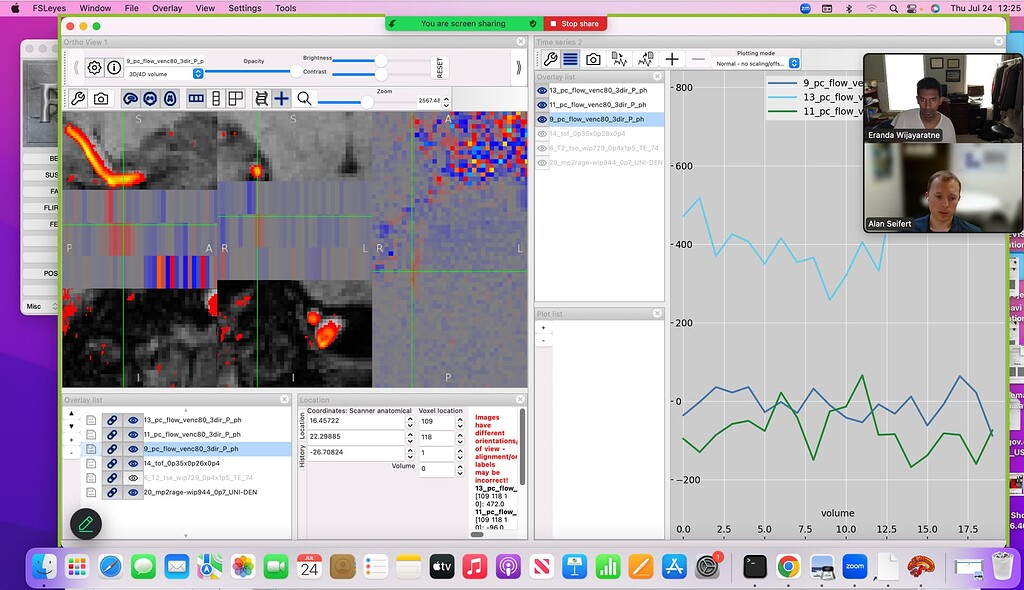Viewport: 1024px width, 590px height.
Task: Import data series with the import icon
Action: 621,58
